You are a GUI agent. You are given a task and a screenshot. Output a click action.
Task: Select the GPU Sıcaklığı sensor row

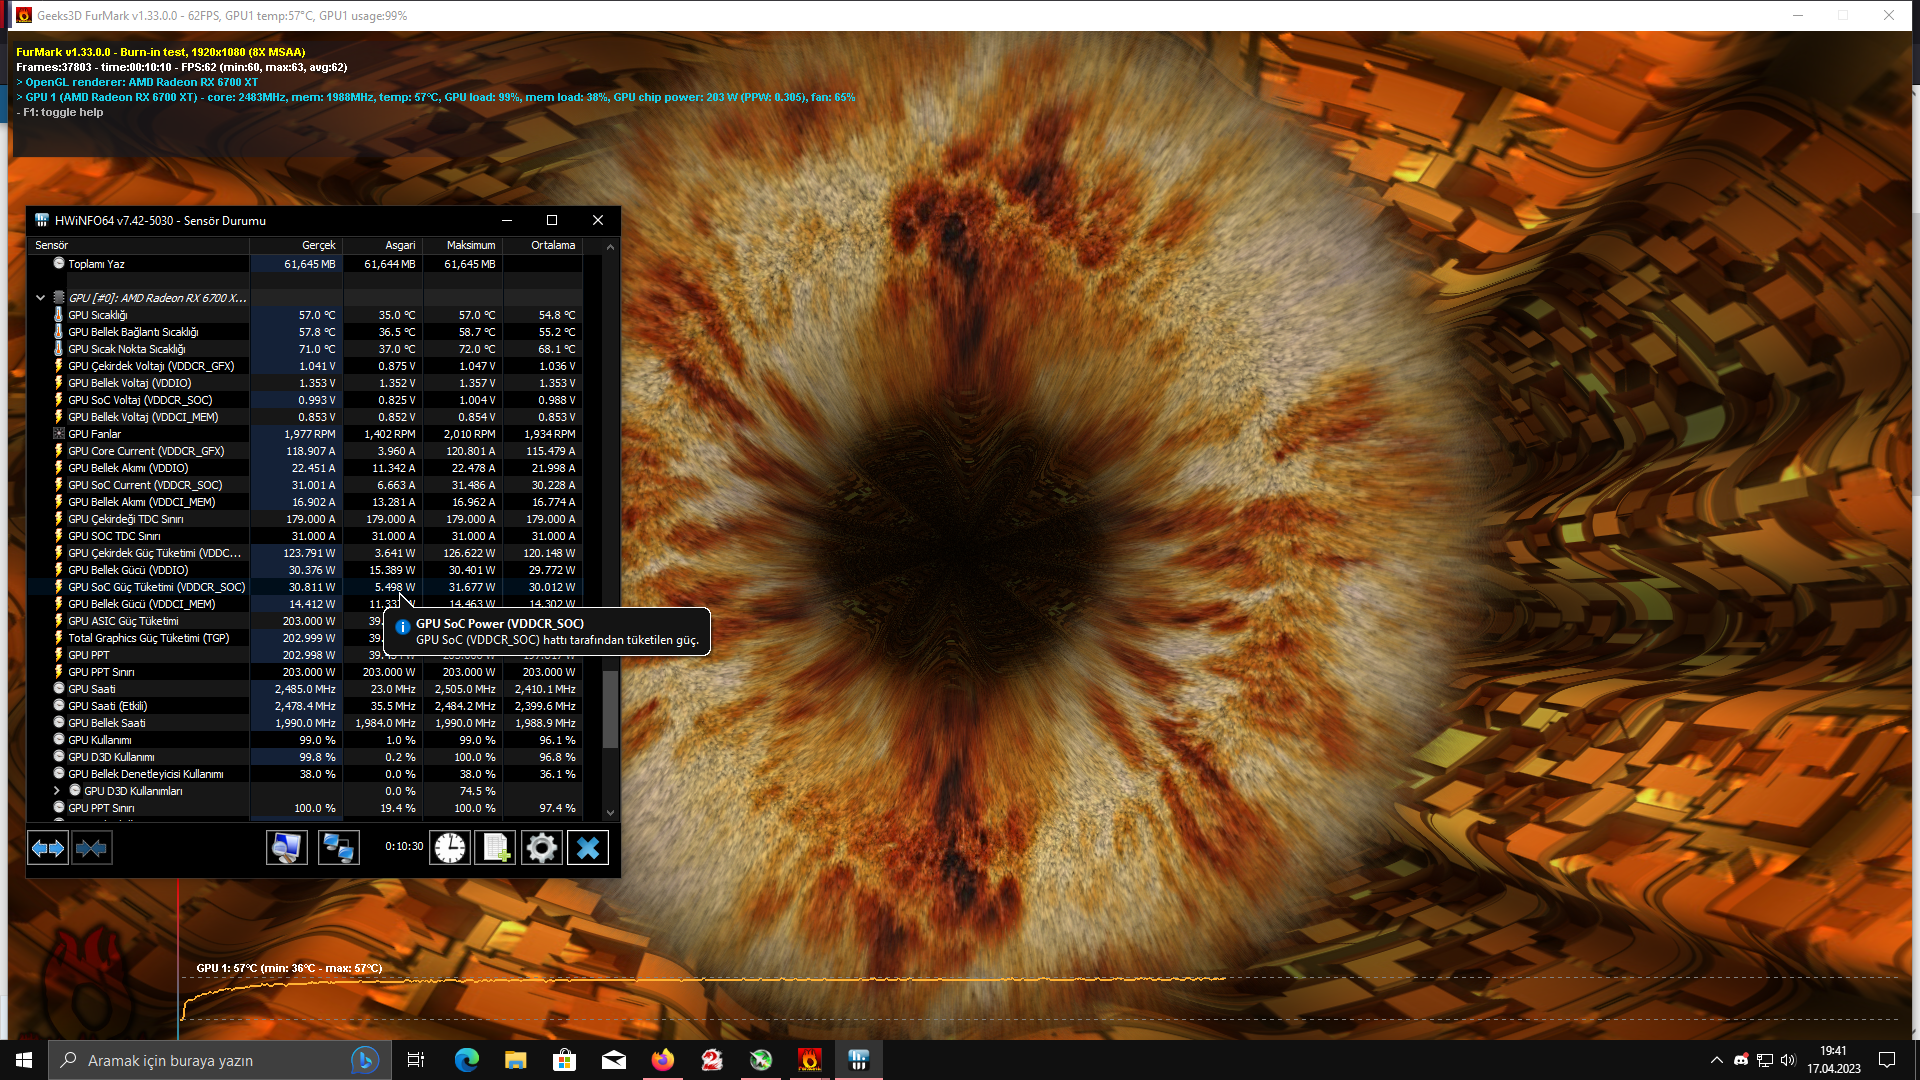[98, 315]
